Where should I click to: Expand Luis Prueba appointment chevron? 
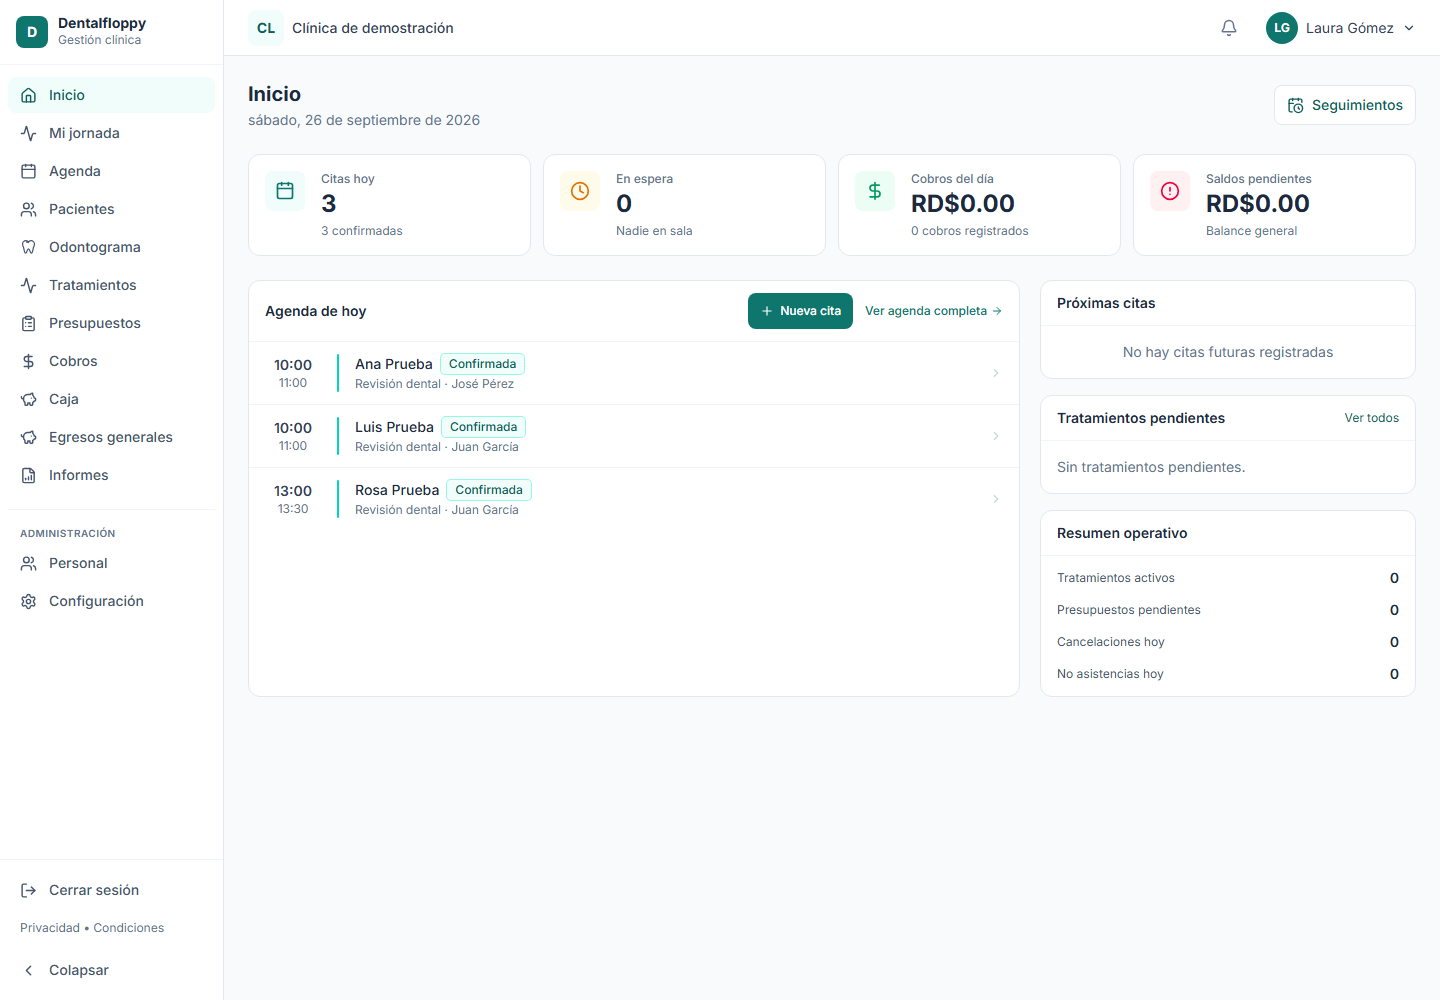(x=996, y=436)
